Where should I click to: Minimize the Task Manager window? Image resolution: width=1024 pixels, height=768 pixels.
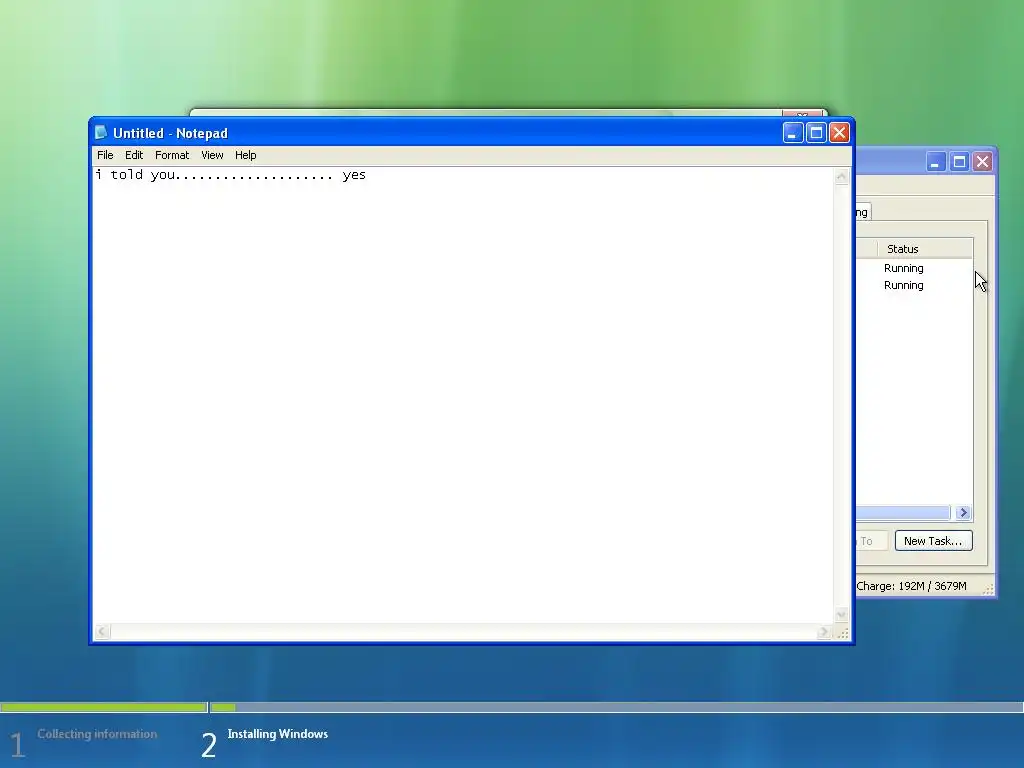click(936, 161)
